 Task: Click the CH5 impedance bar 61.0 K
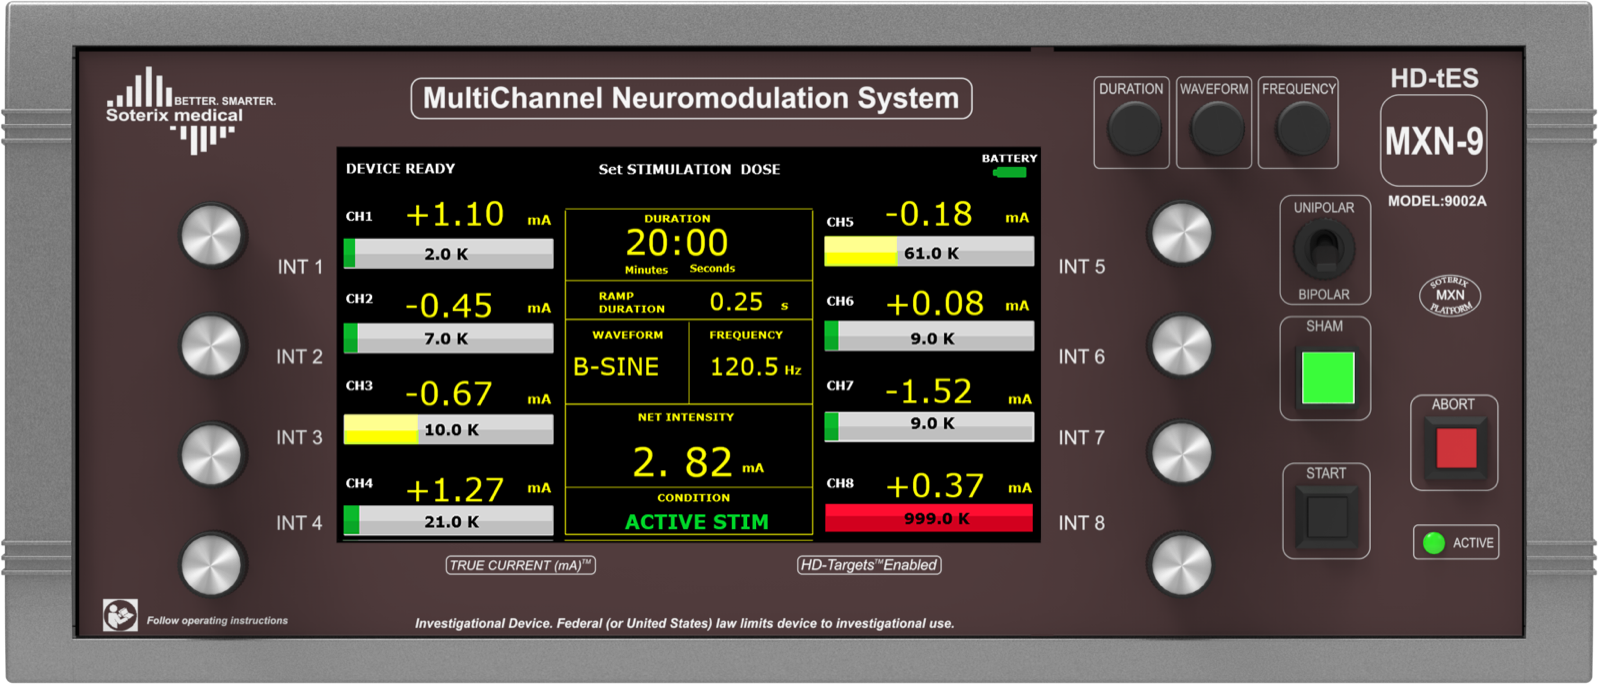point(929,253)
